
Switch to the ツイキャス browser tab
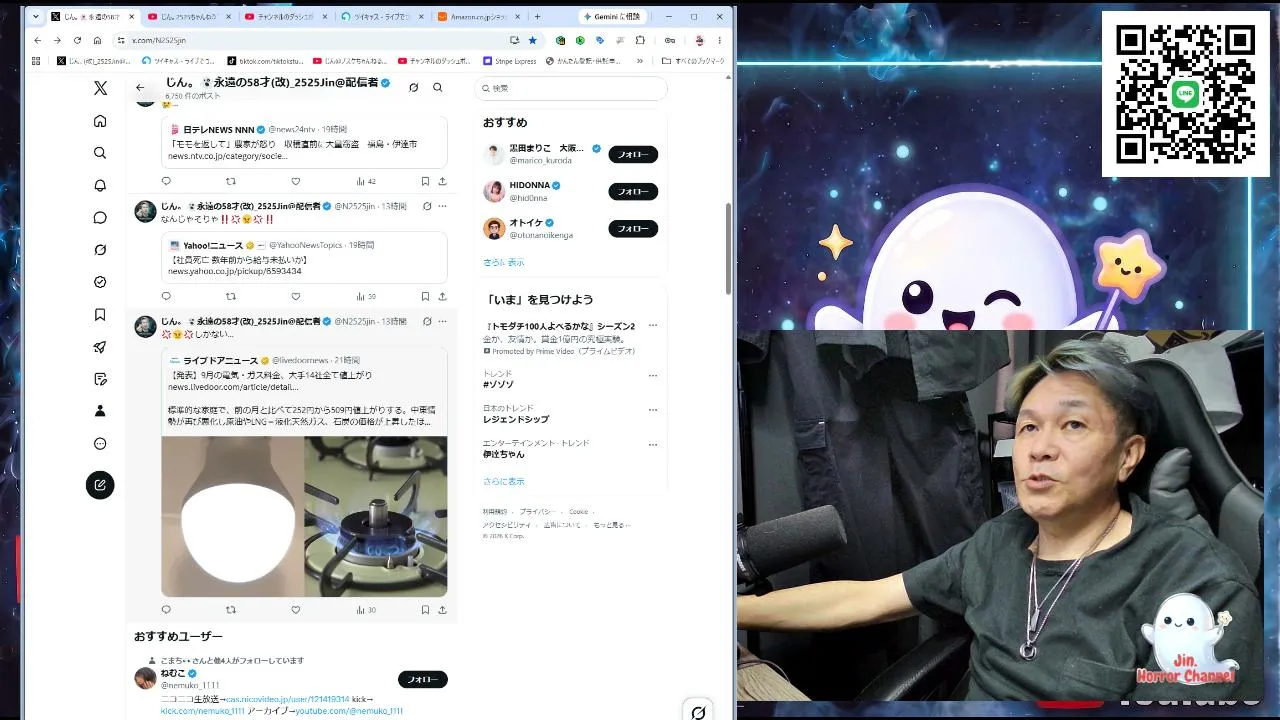pyautogui.click(x=382, y=17)
